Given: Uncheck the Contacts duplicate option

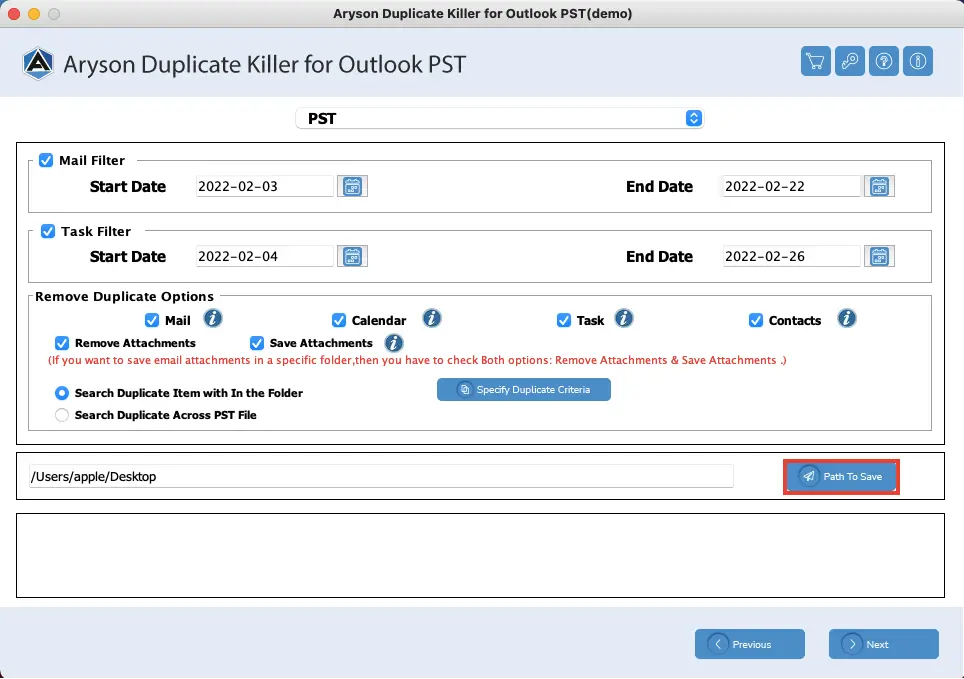Looking at the screenshot, I should 756,320.
